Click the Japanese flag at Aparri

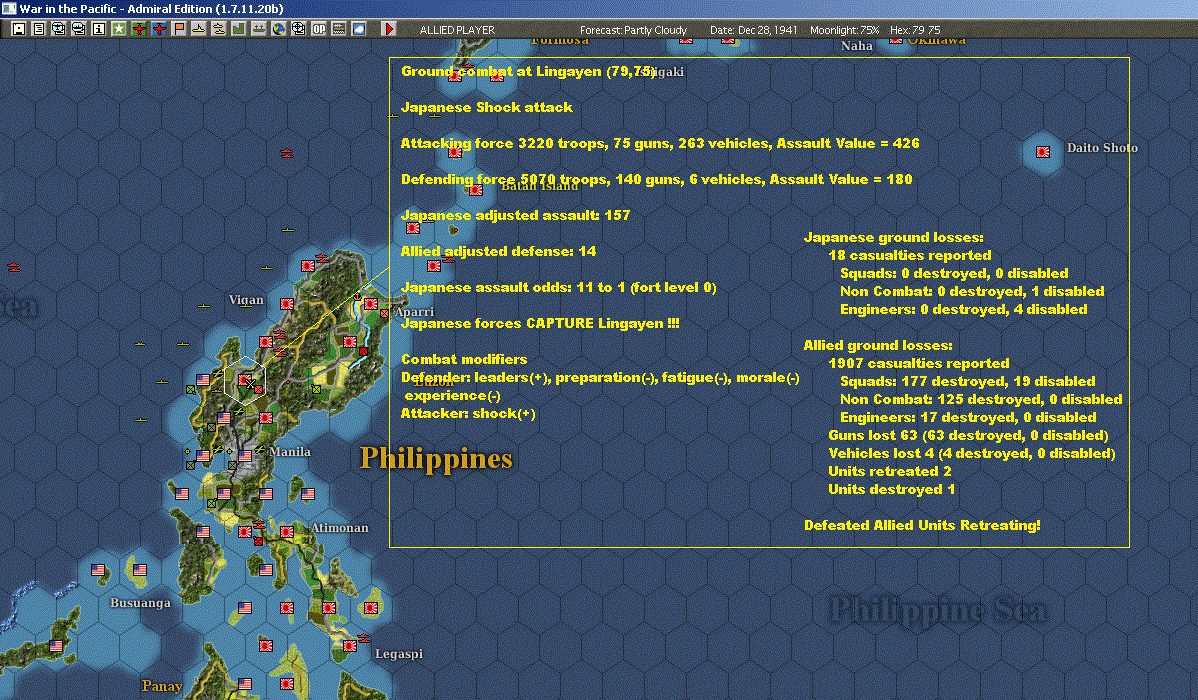pos(371,303)
